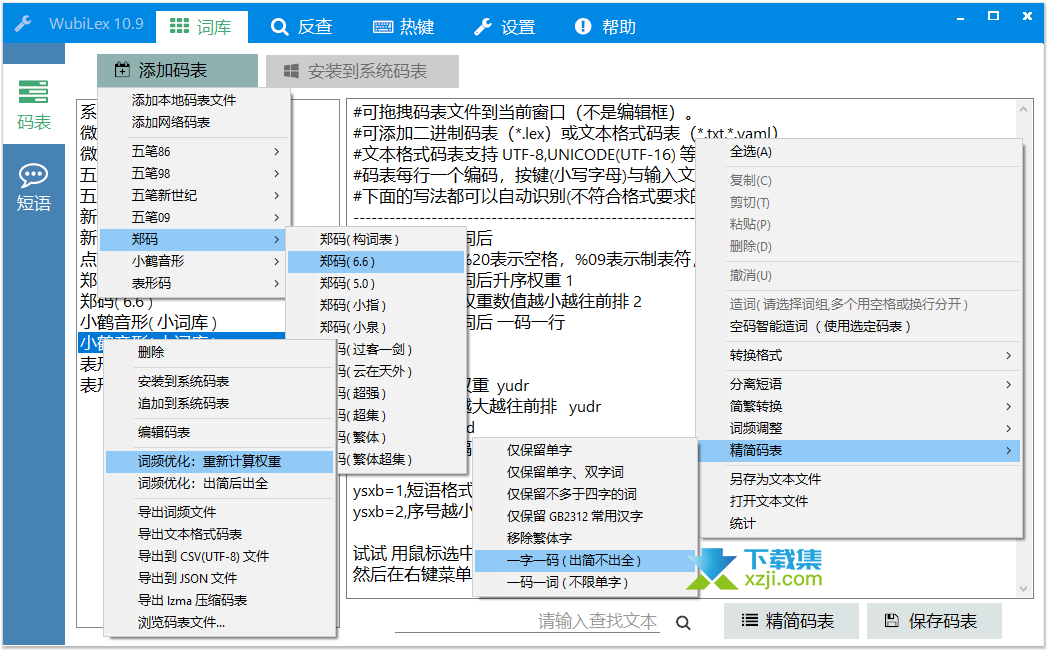Choose 词频优化：出简后出全

point(218,484)
